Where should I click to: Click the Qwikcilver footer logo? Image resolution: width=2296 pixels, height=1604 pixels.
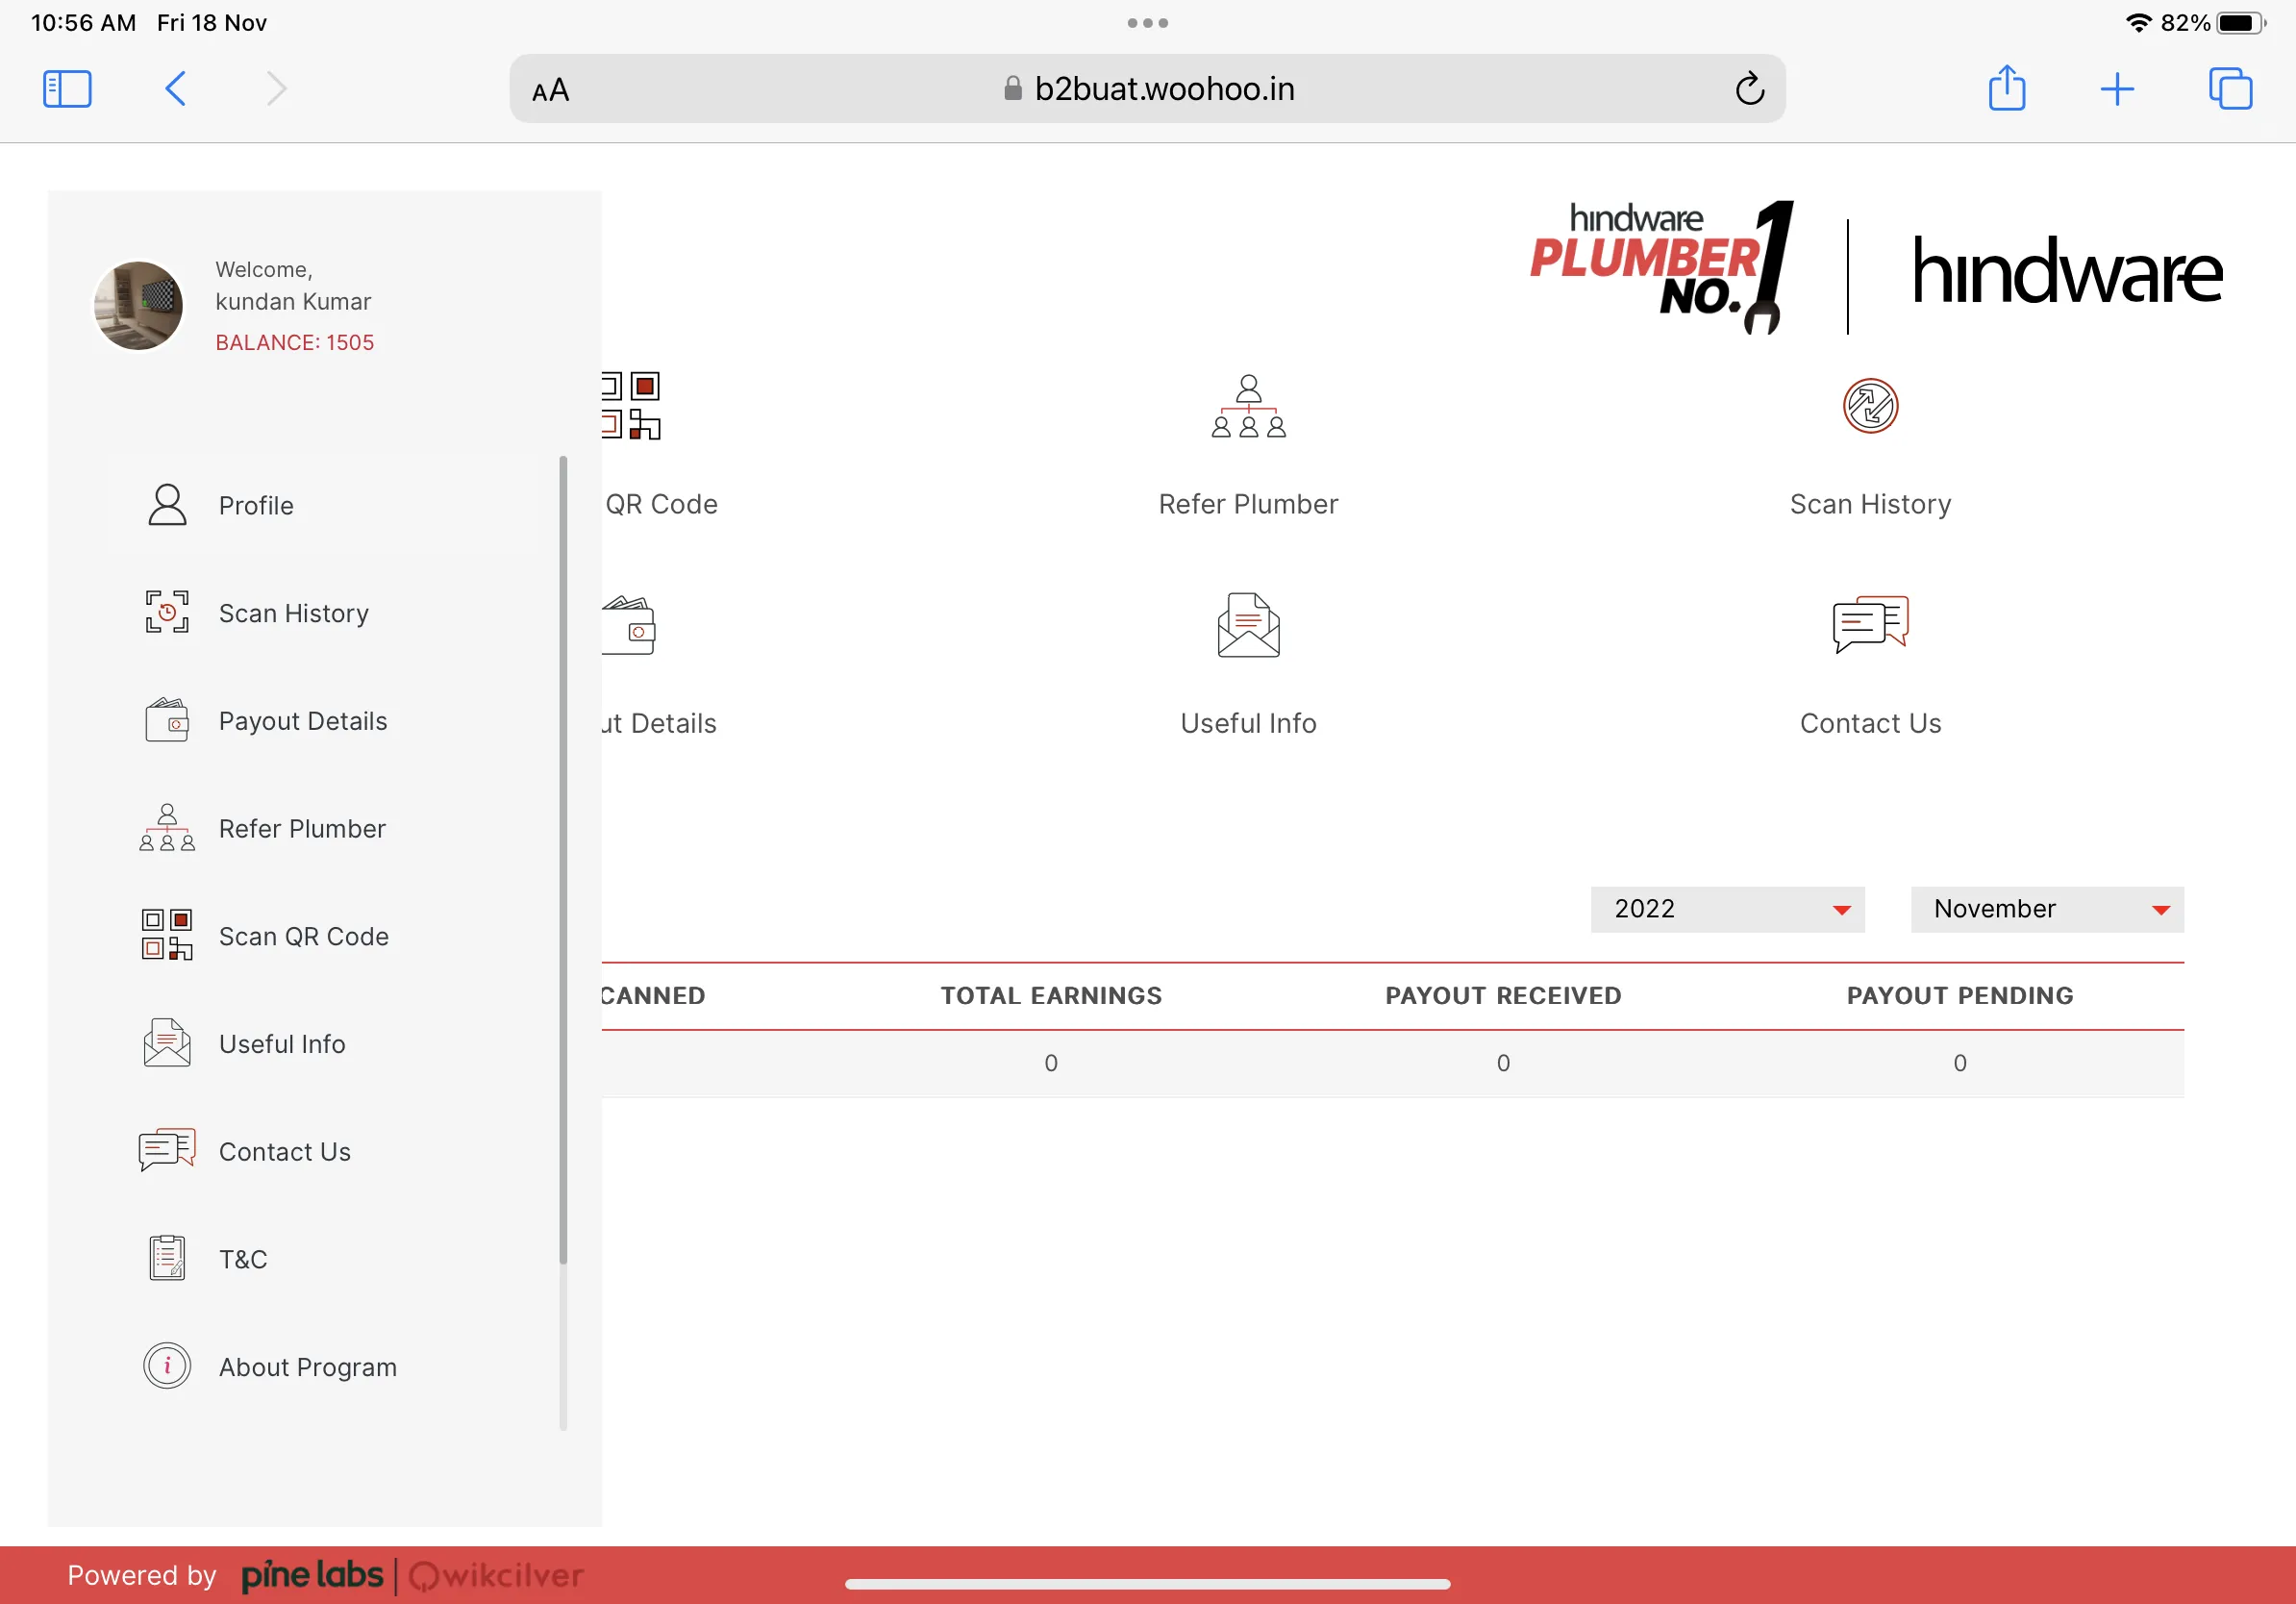[x=496, y=1576]
